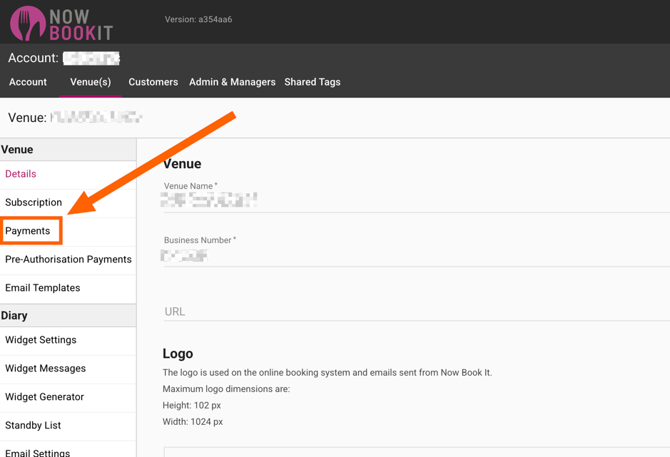
Task: Select Pre-Authorisation Payments in sidebar
Action: click(68, 259)
